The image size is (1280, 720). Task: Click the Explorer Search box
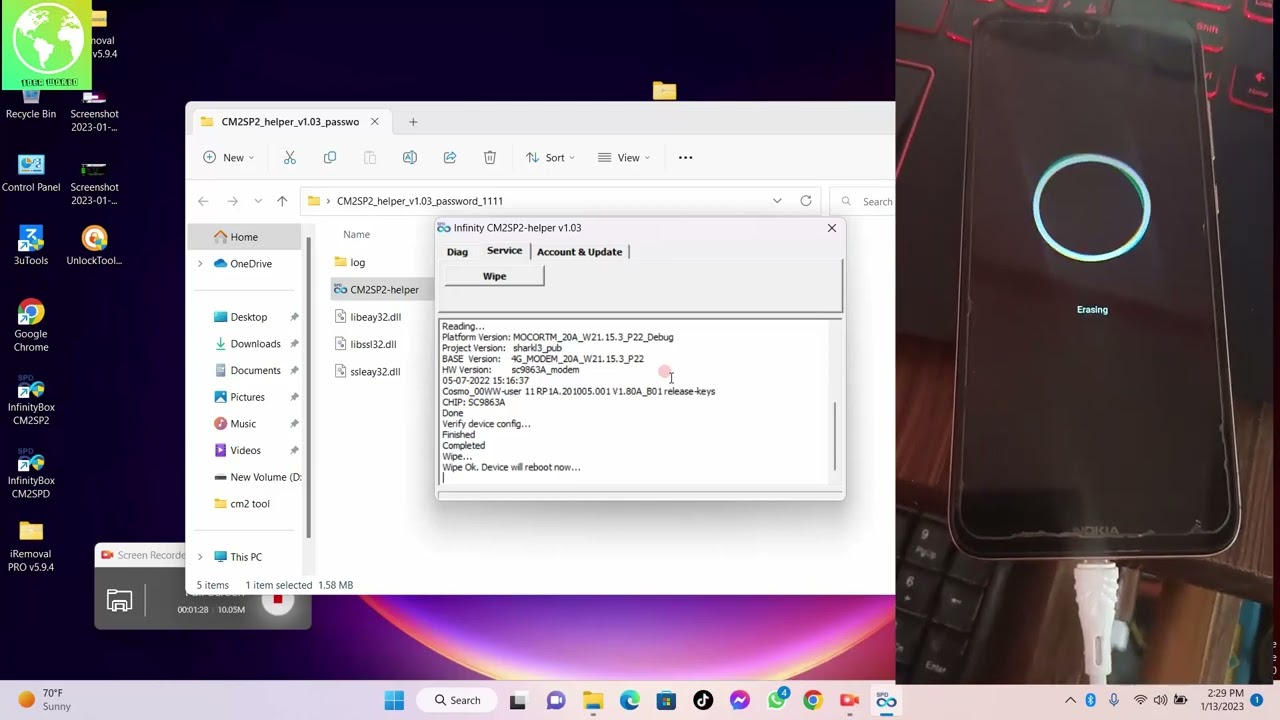pyautogui.click(x=863, y=201)
